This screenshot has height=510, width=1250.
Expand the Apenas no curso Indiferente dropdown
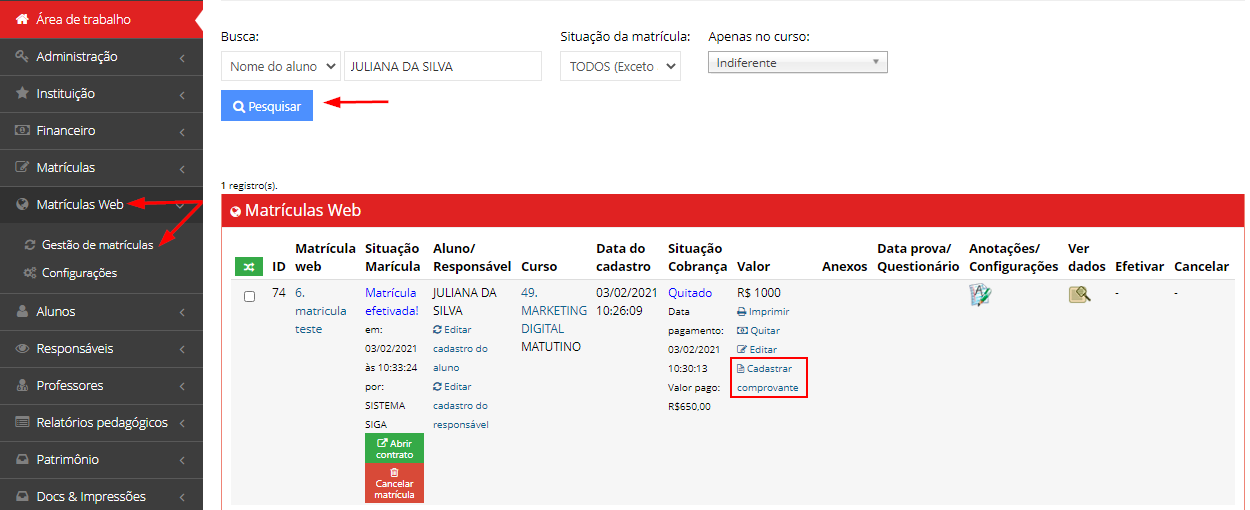(x=797, y=63)
